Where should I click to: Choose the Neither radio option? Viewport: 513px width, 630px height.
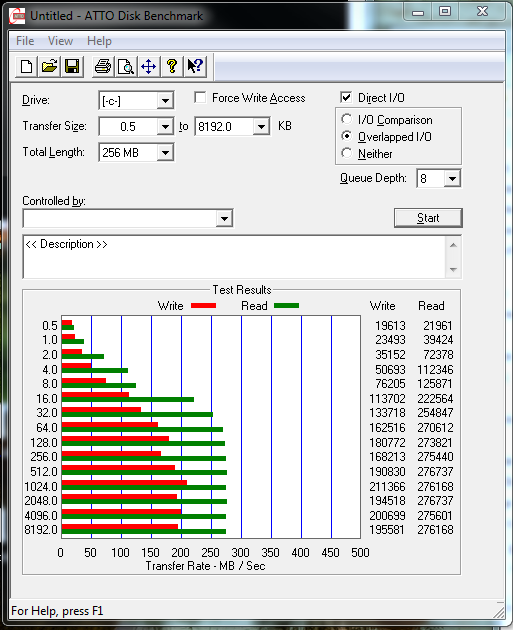(x=346, y=153)
